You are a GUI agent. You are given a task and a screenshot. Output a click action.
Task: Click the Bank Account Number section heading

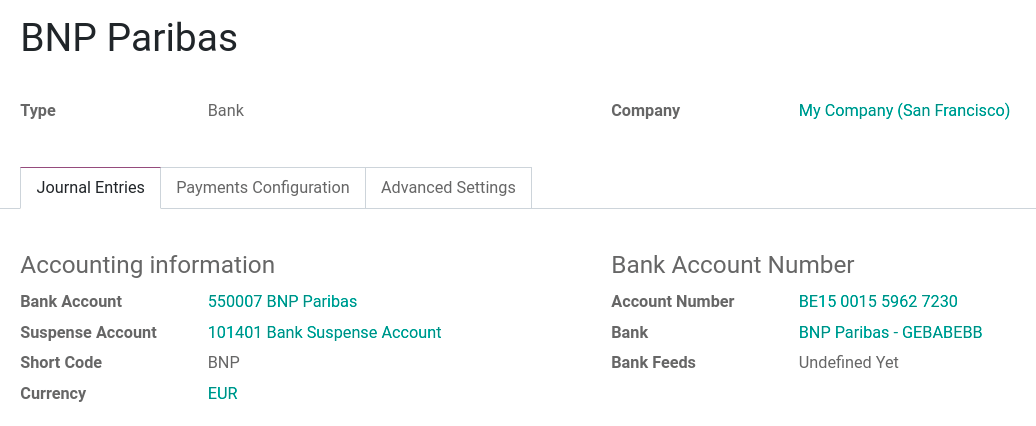(x=732, y=265)
